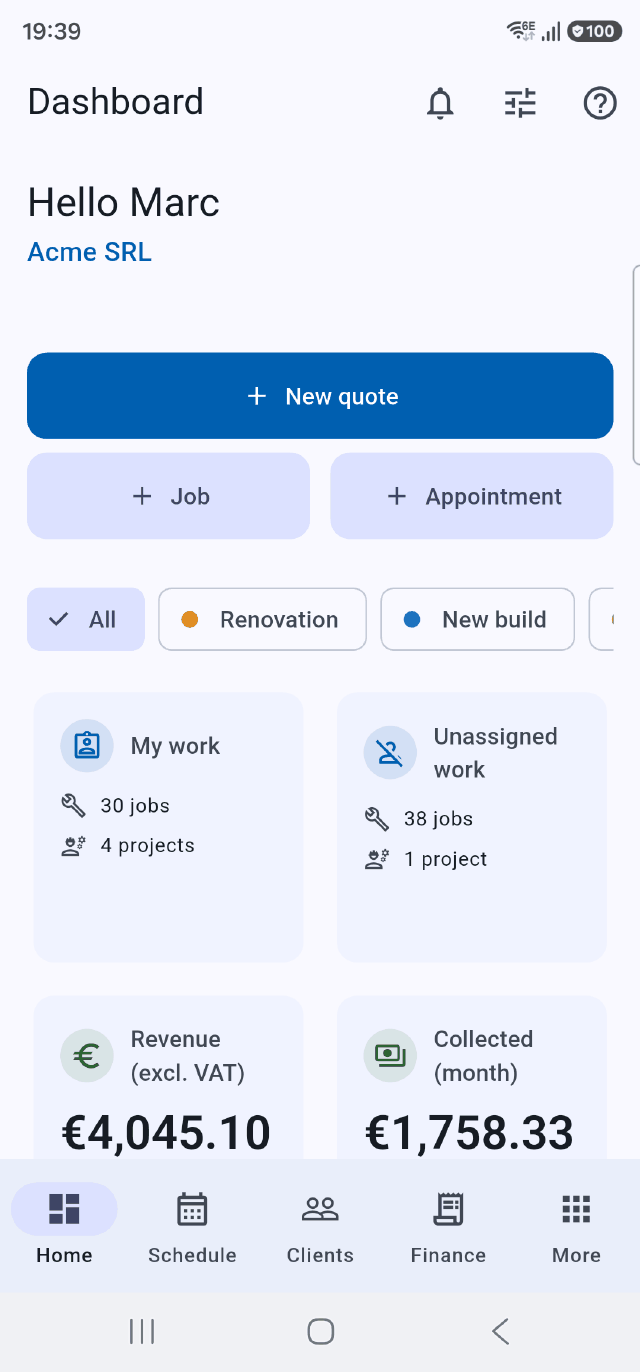Open the Unassigned work card

tap(472, 827)
